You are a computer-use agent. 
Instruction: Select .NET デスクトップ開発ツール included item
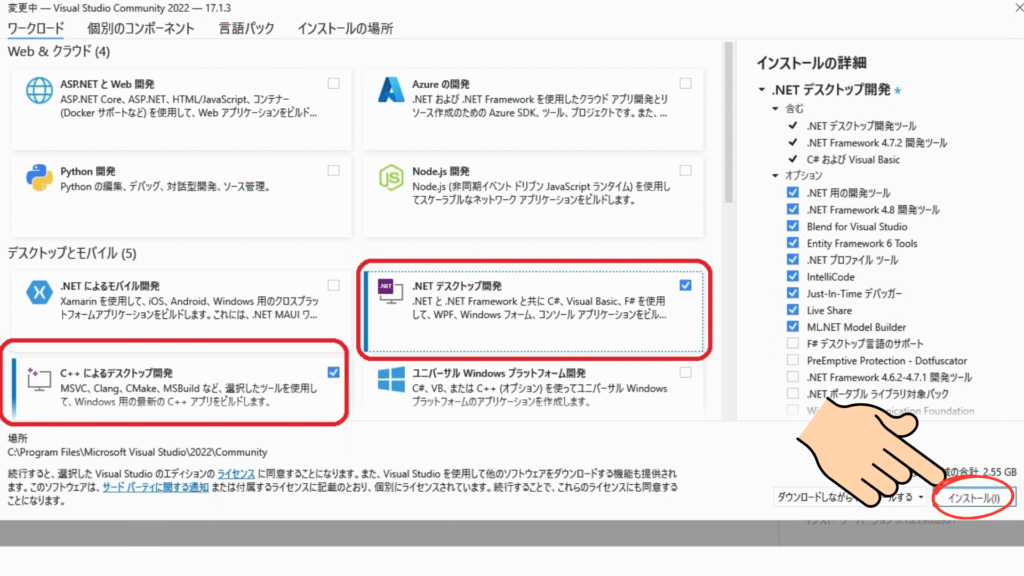click(x=861, y=126)
